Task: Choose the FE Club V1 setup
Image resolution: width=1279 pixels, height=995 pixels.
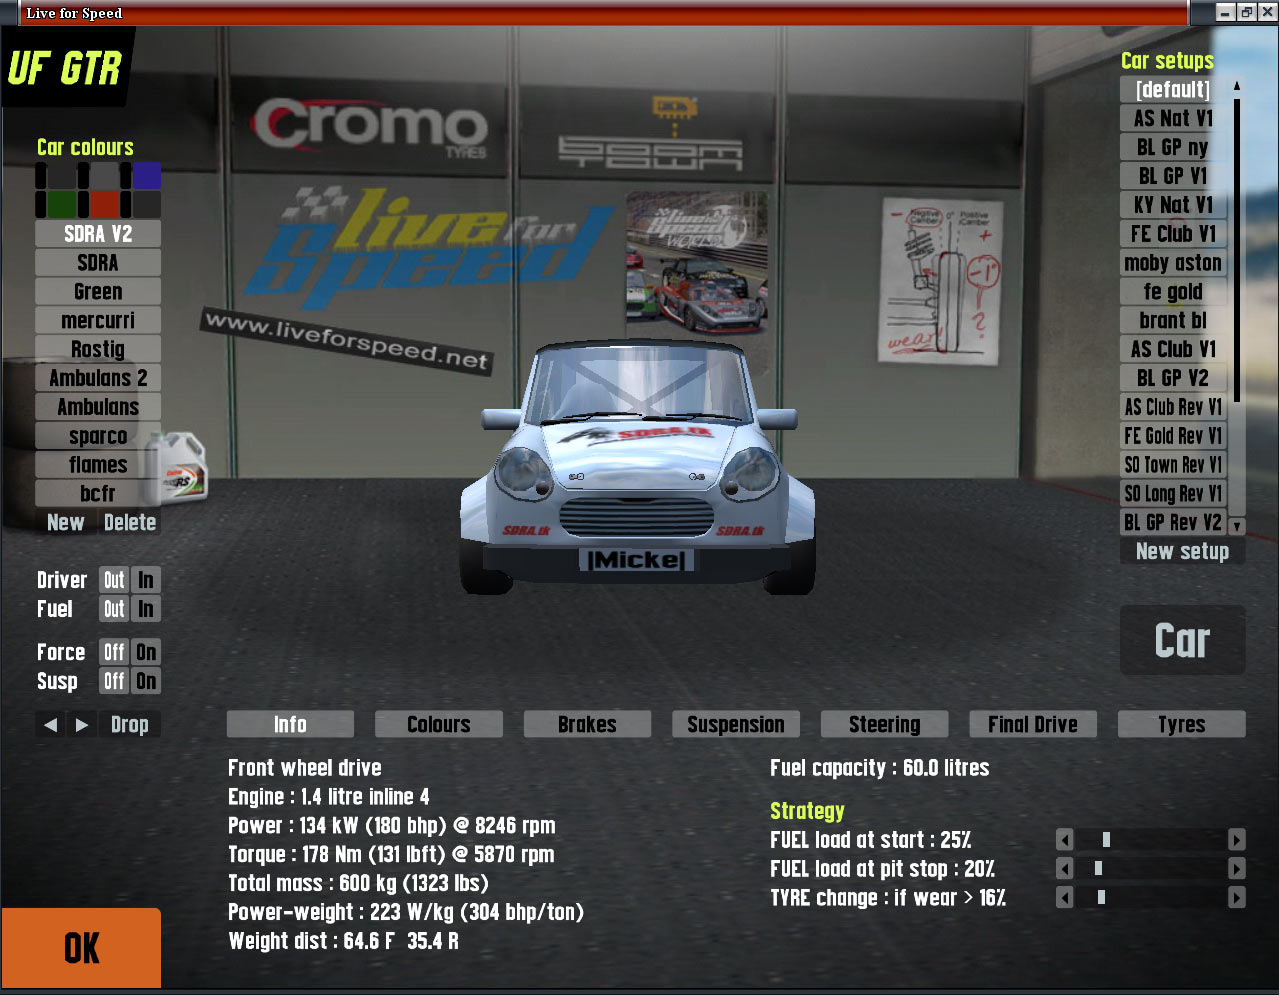Action: [x=1173, y=234]
